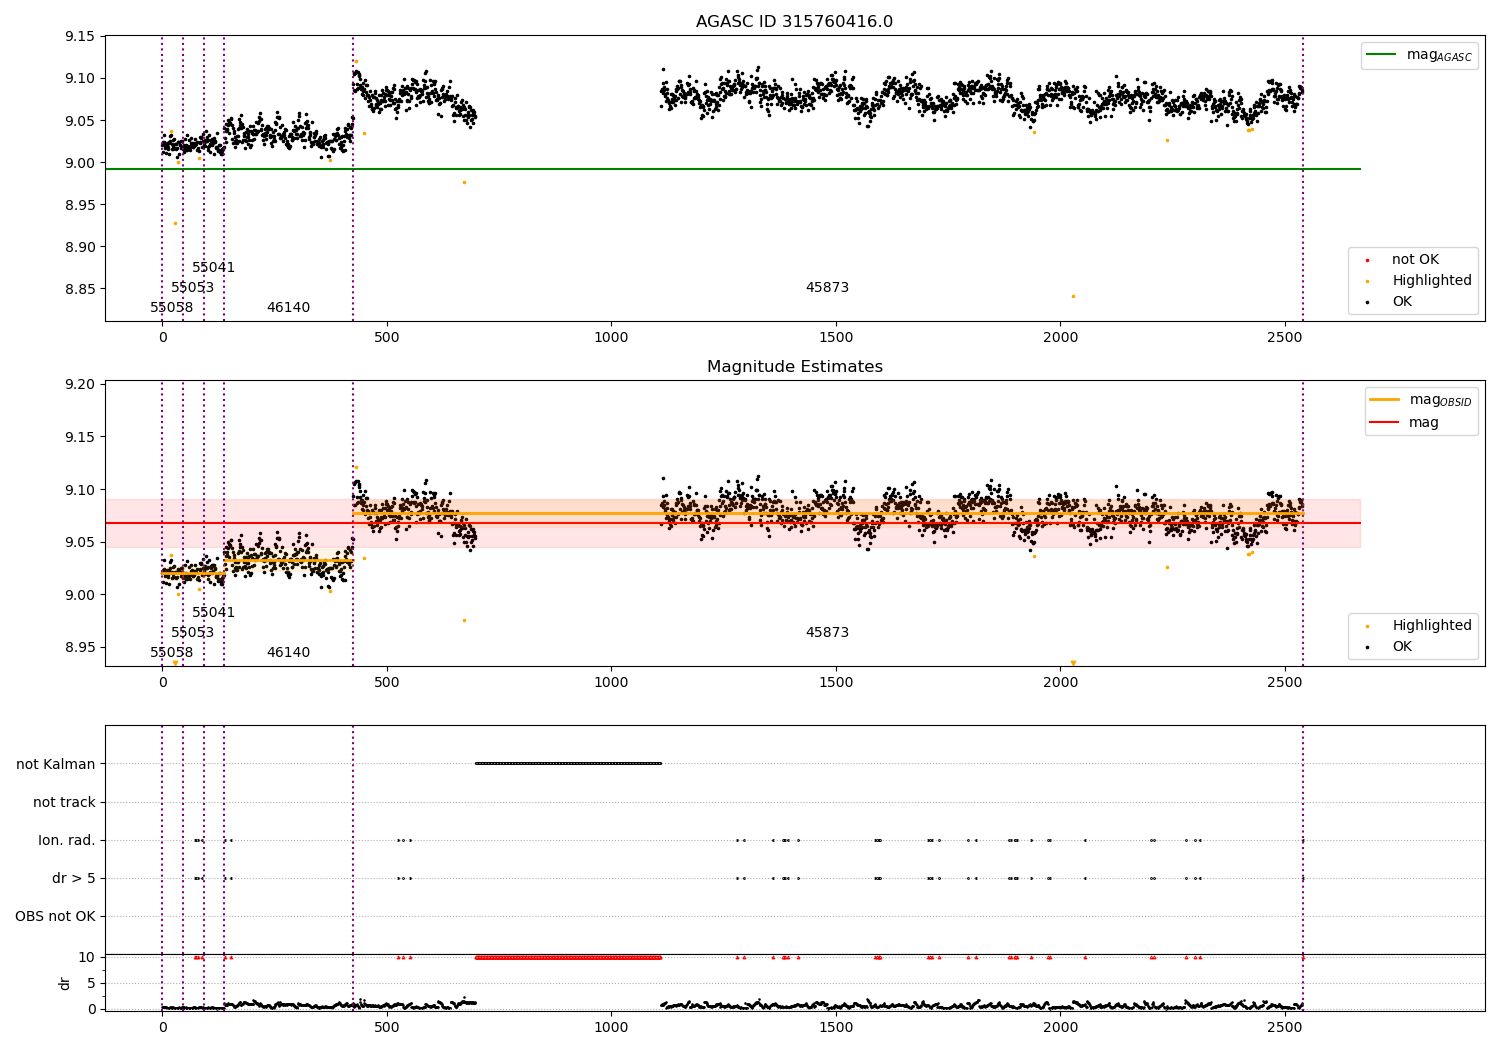This screenshot has height=1050, width=1500.
Task: Click 55041 label in the Magnitude Estimates plot
Action: point(213,613)
